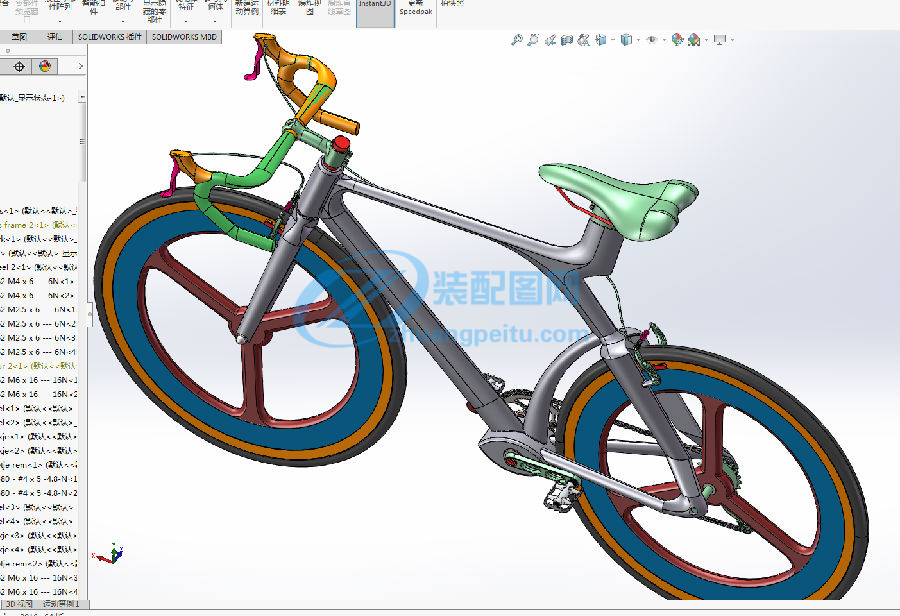This screenshot has height=616, width=900.
Task: Switch to the SOLIDWORKS MBD tab
Action: (x=184, y=37)
